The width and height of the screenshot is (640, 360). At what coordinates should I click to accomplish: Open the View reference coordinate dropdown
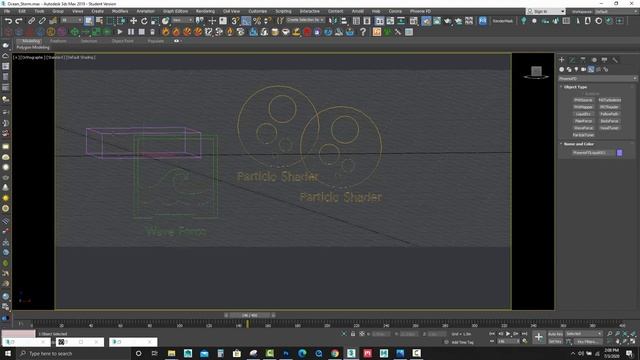(x=182, y=20)
